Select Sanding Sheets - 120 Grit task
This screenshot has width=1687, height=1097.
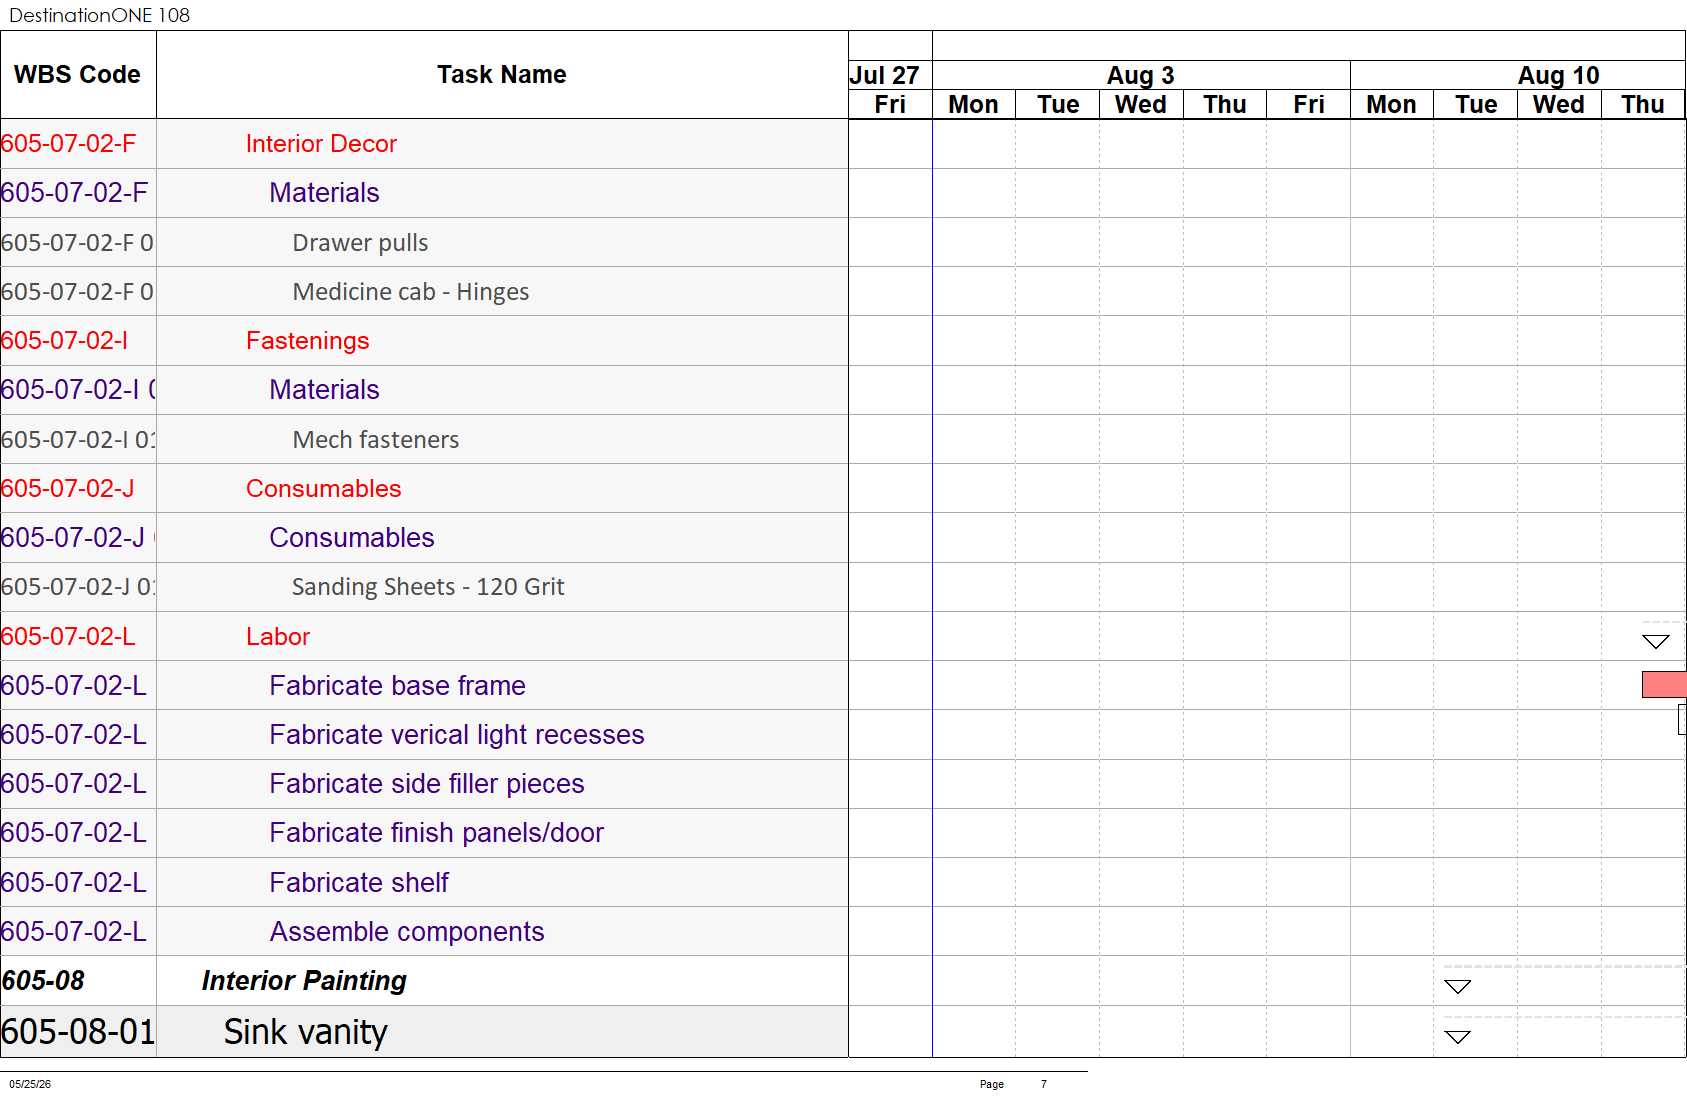pos(428,587)
